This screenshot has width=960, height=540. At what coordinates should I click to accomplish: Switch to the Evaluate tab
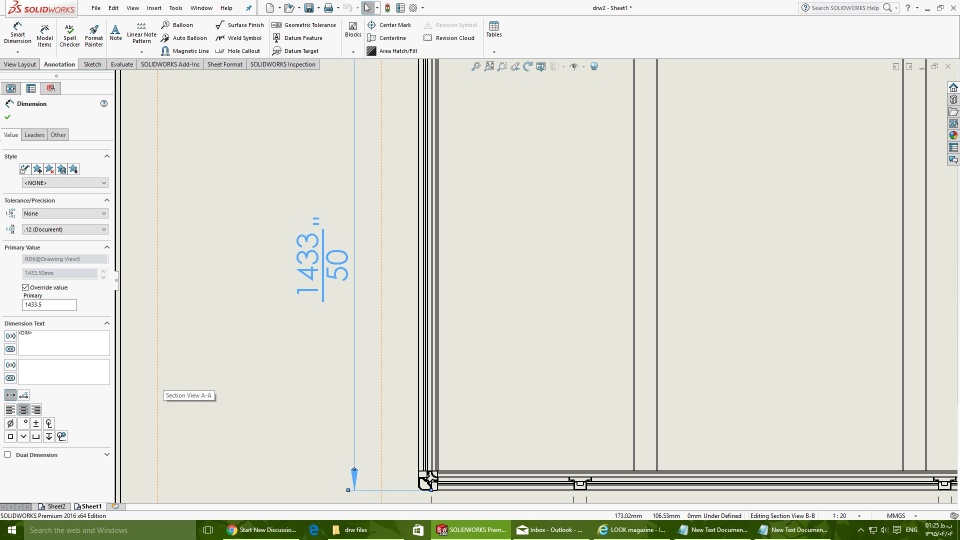click(x=121, y=64)
